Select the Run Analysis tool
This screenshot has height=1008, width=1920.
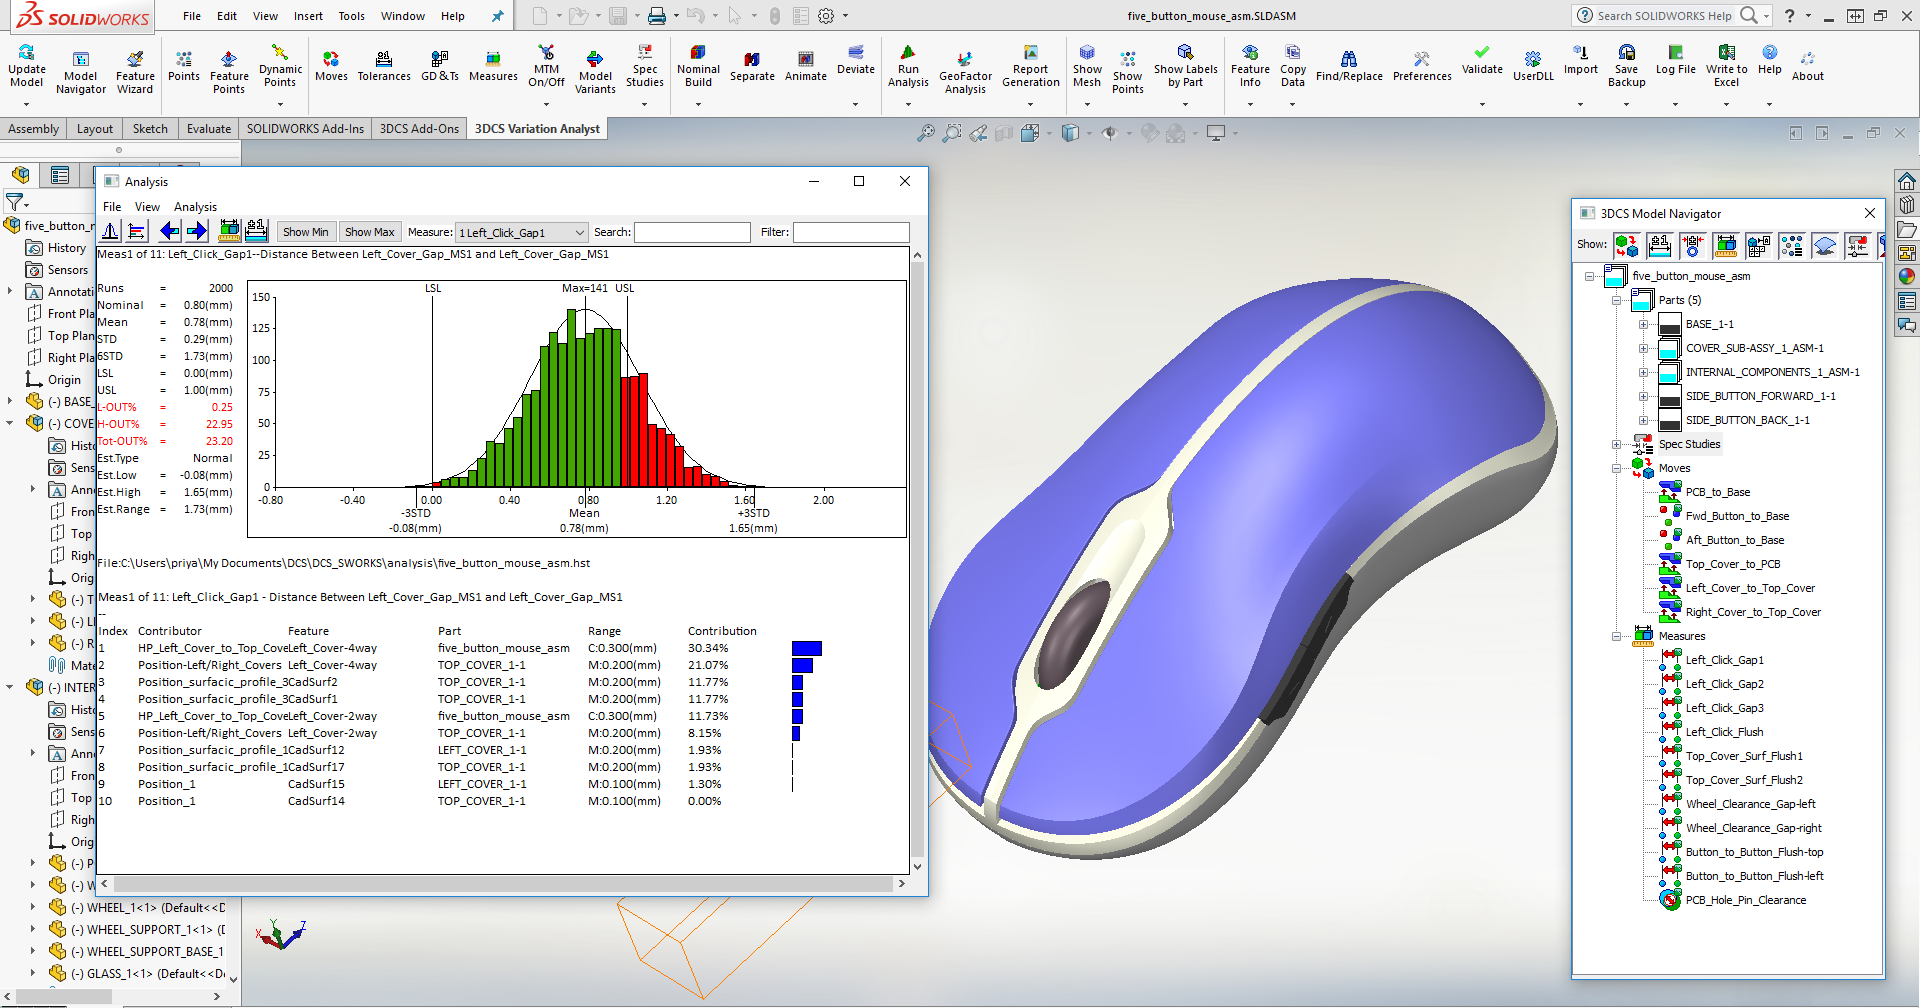click(907, 68)
